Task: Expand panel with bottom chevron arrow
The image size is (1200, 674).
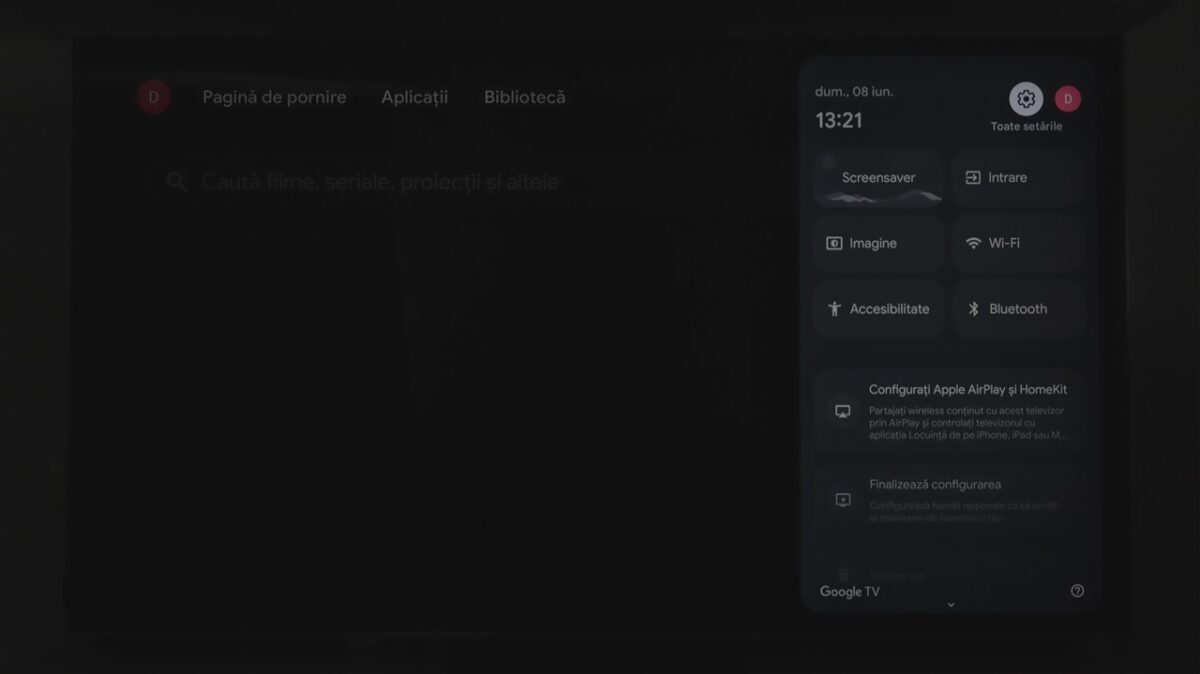Action: (x=950, y=604)
